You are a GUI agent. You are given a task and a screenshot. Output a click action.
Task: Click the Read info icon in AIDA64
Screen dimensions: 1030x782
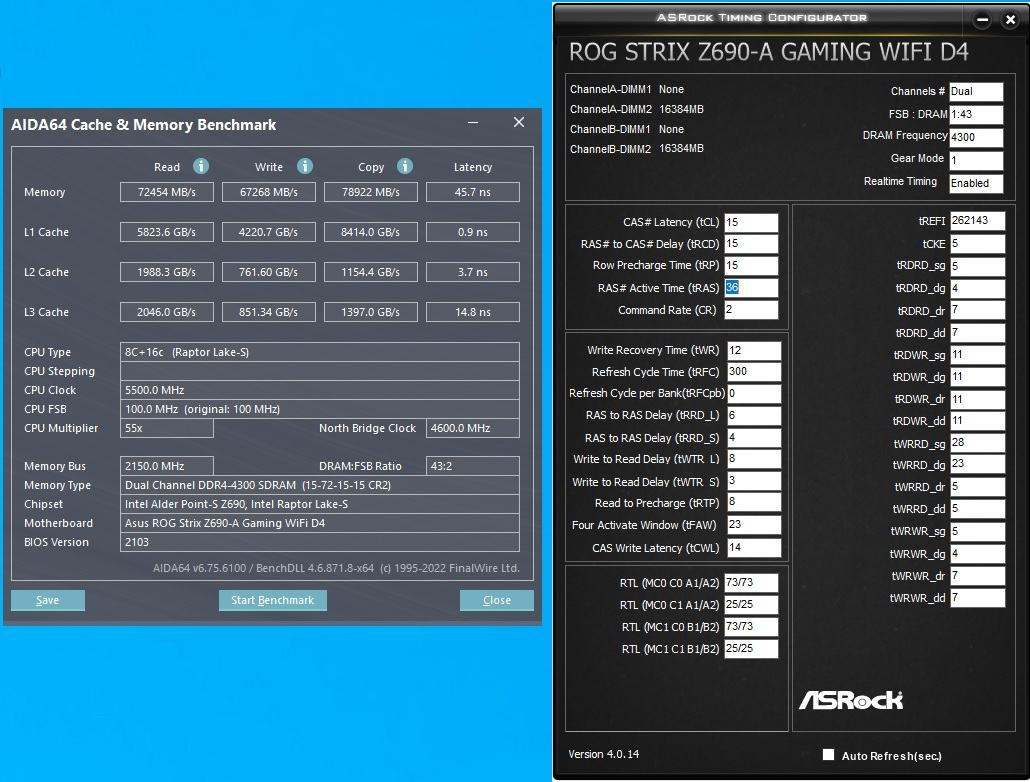(x=201, y=166)
